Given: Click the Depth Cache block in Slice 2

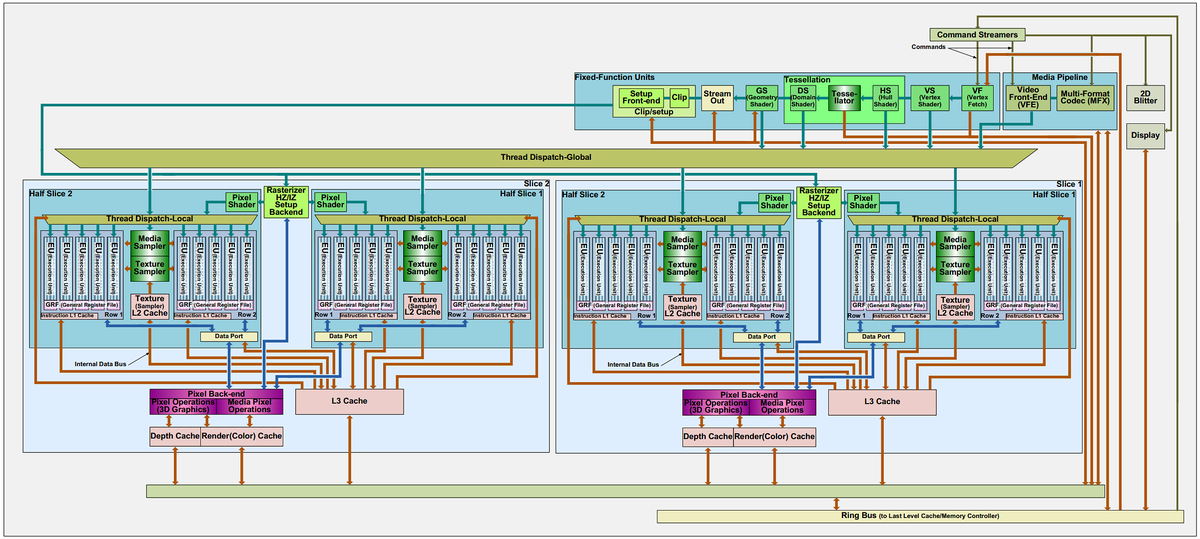Looking at the screenshot, I should 175,437.
